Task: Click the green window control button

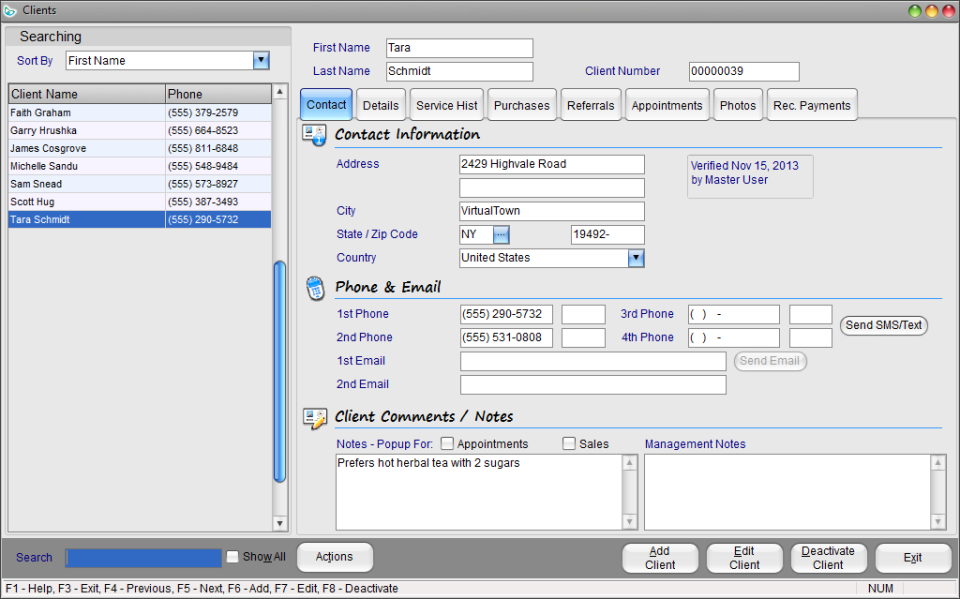Action: tap(915, 11)
